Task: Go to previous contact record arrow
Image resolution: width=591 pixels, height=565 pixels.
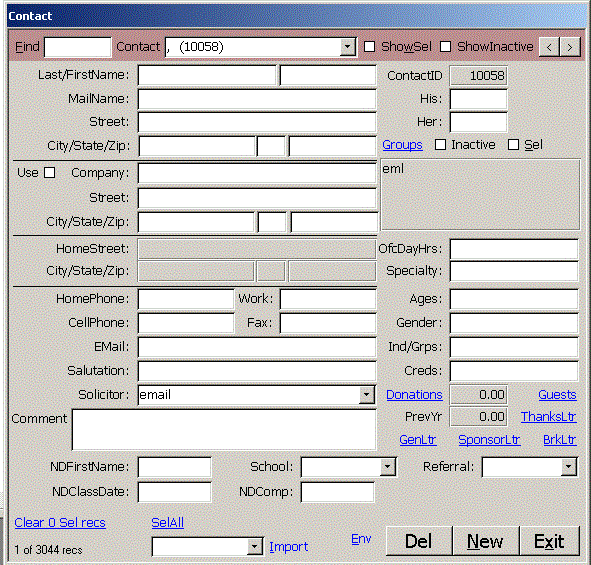Action: tap(549, 47)
